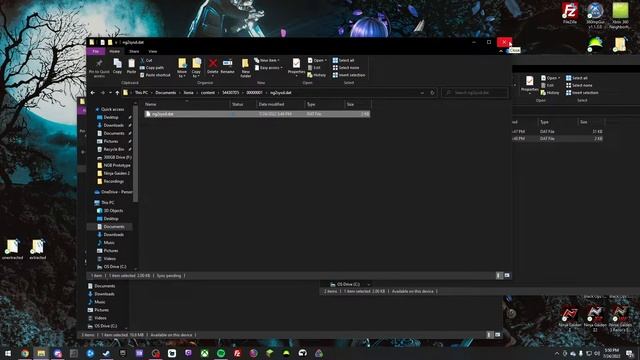
Task: Switch to large icons view in status bar
Action: (507, 276)
